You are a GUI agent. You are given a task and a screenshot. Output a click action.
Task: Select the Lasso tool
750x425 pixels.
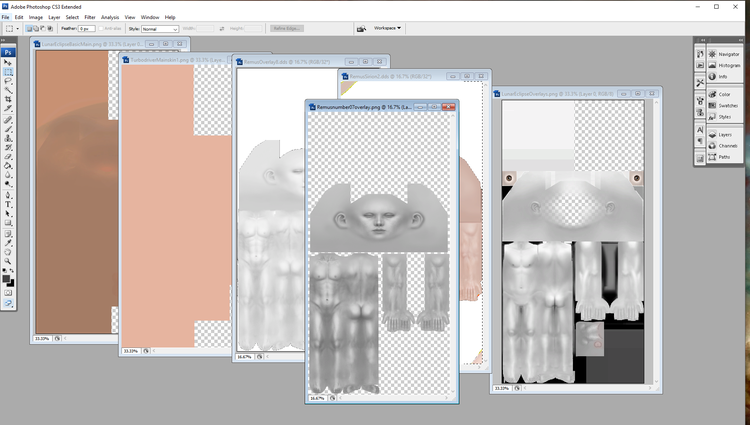[8, 81]
